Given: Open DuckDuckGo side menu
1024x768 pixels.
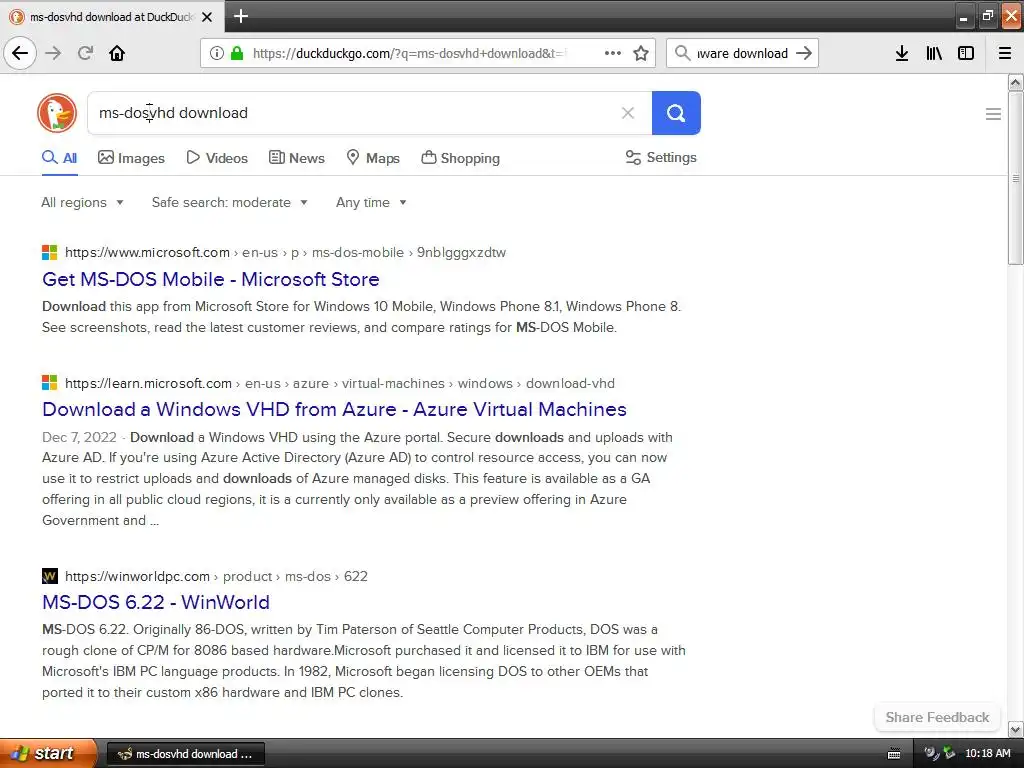Looking at the screenshot, I should point(993,114).
